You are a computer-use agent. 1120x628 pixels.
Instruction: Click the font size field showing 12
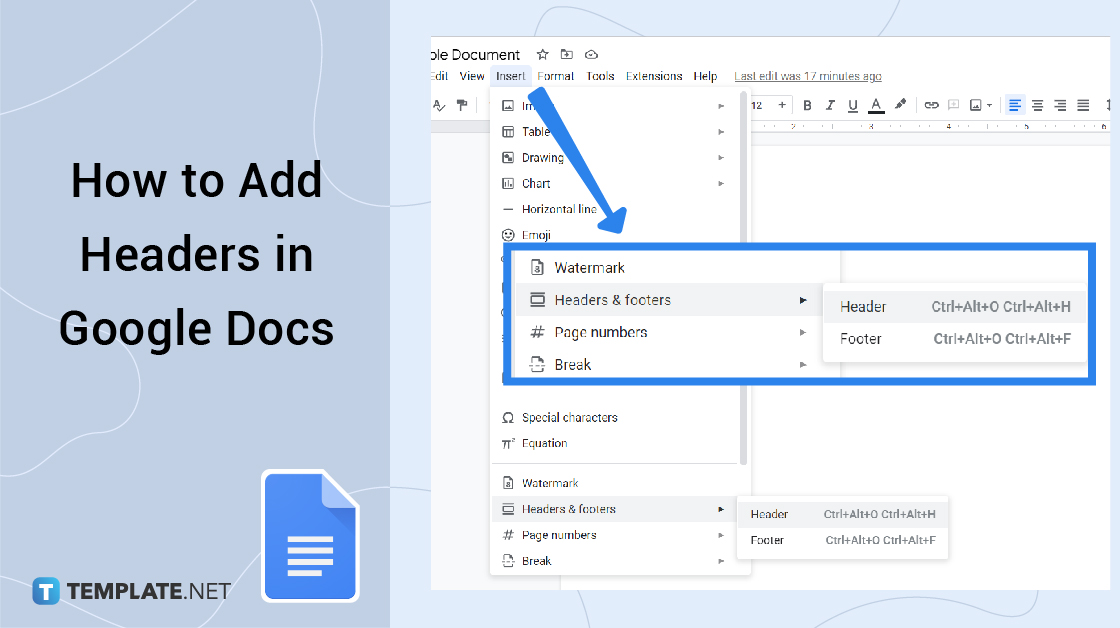coord(757,106)
